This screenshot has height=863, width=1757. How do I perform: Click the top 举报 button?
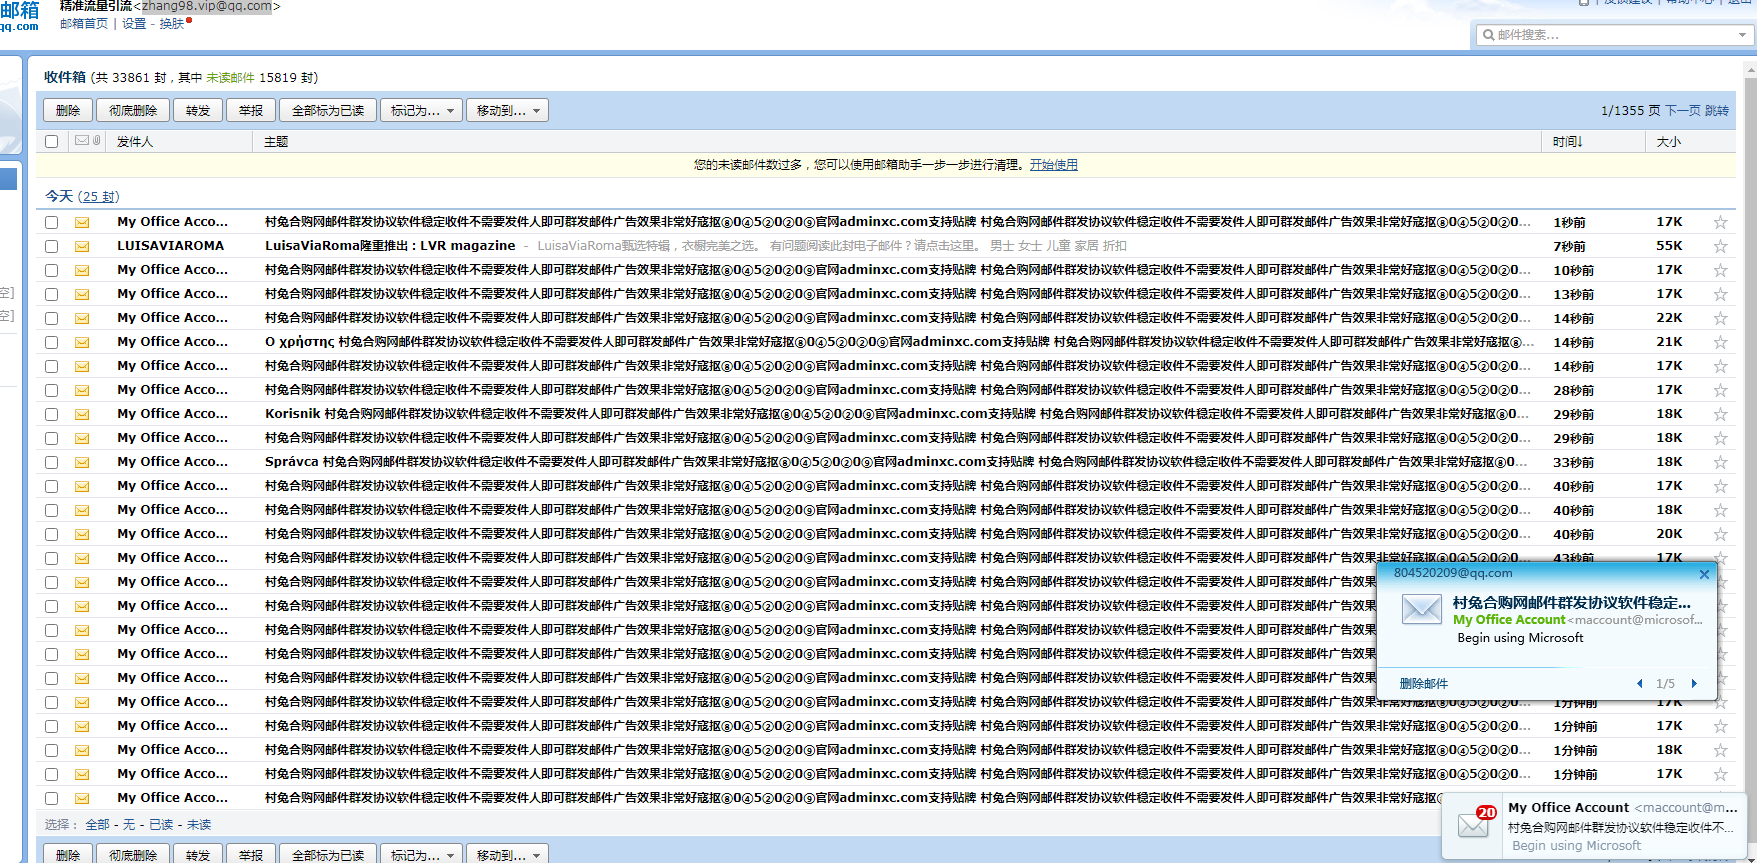251,111
